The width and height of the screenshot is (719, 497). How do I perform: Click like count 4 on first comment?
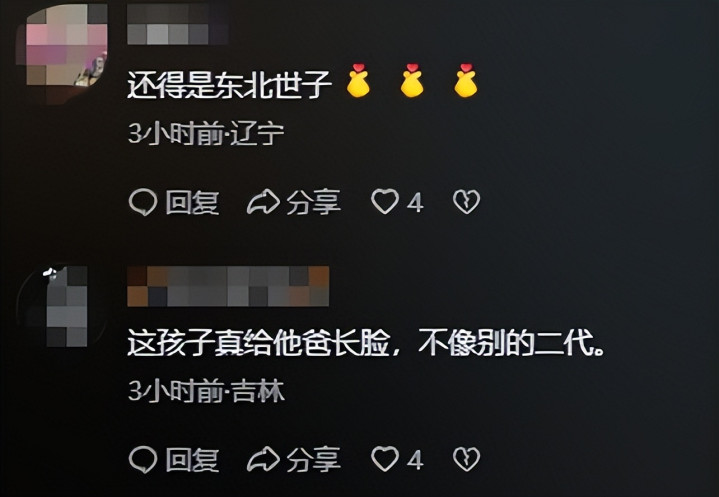click(x=415, y=202)
